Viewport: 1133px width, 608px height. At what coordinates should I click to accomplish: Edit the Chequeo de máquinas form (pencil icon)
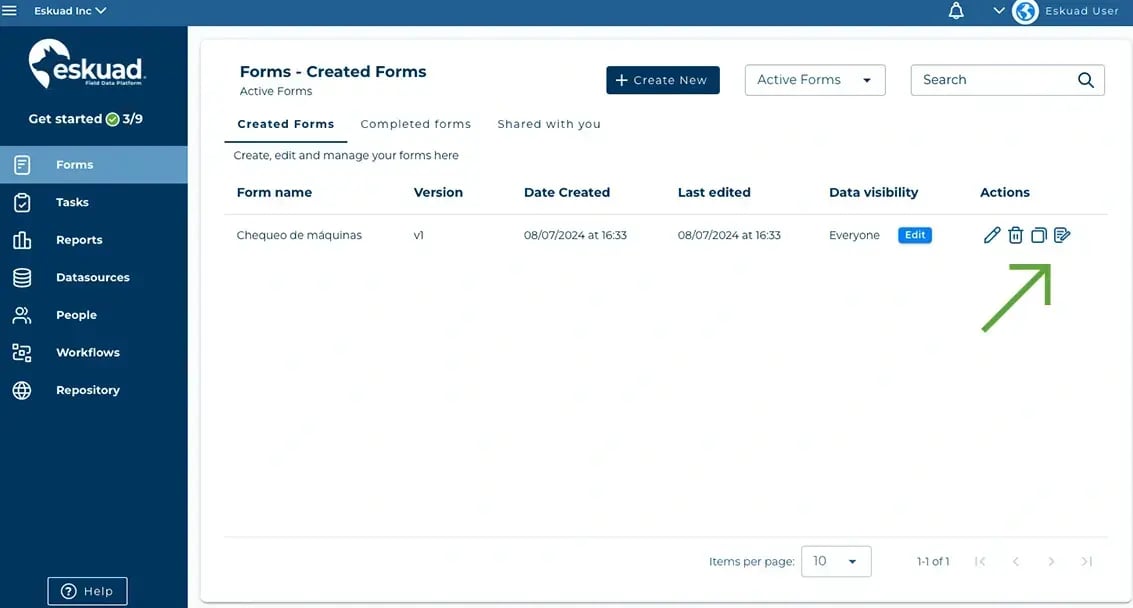pos(991,234)
